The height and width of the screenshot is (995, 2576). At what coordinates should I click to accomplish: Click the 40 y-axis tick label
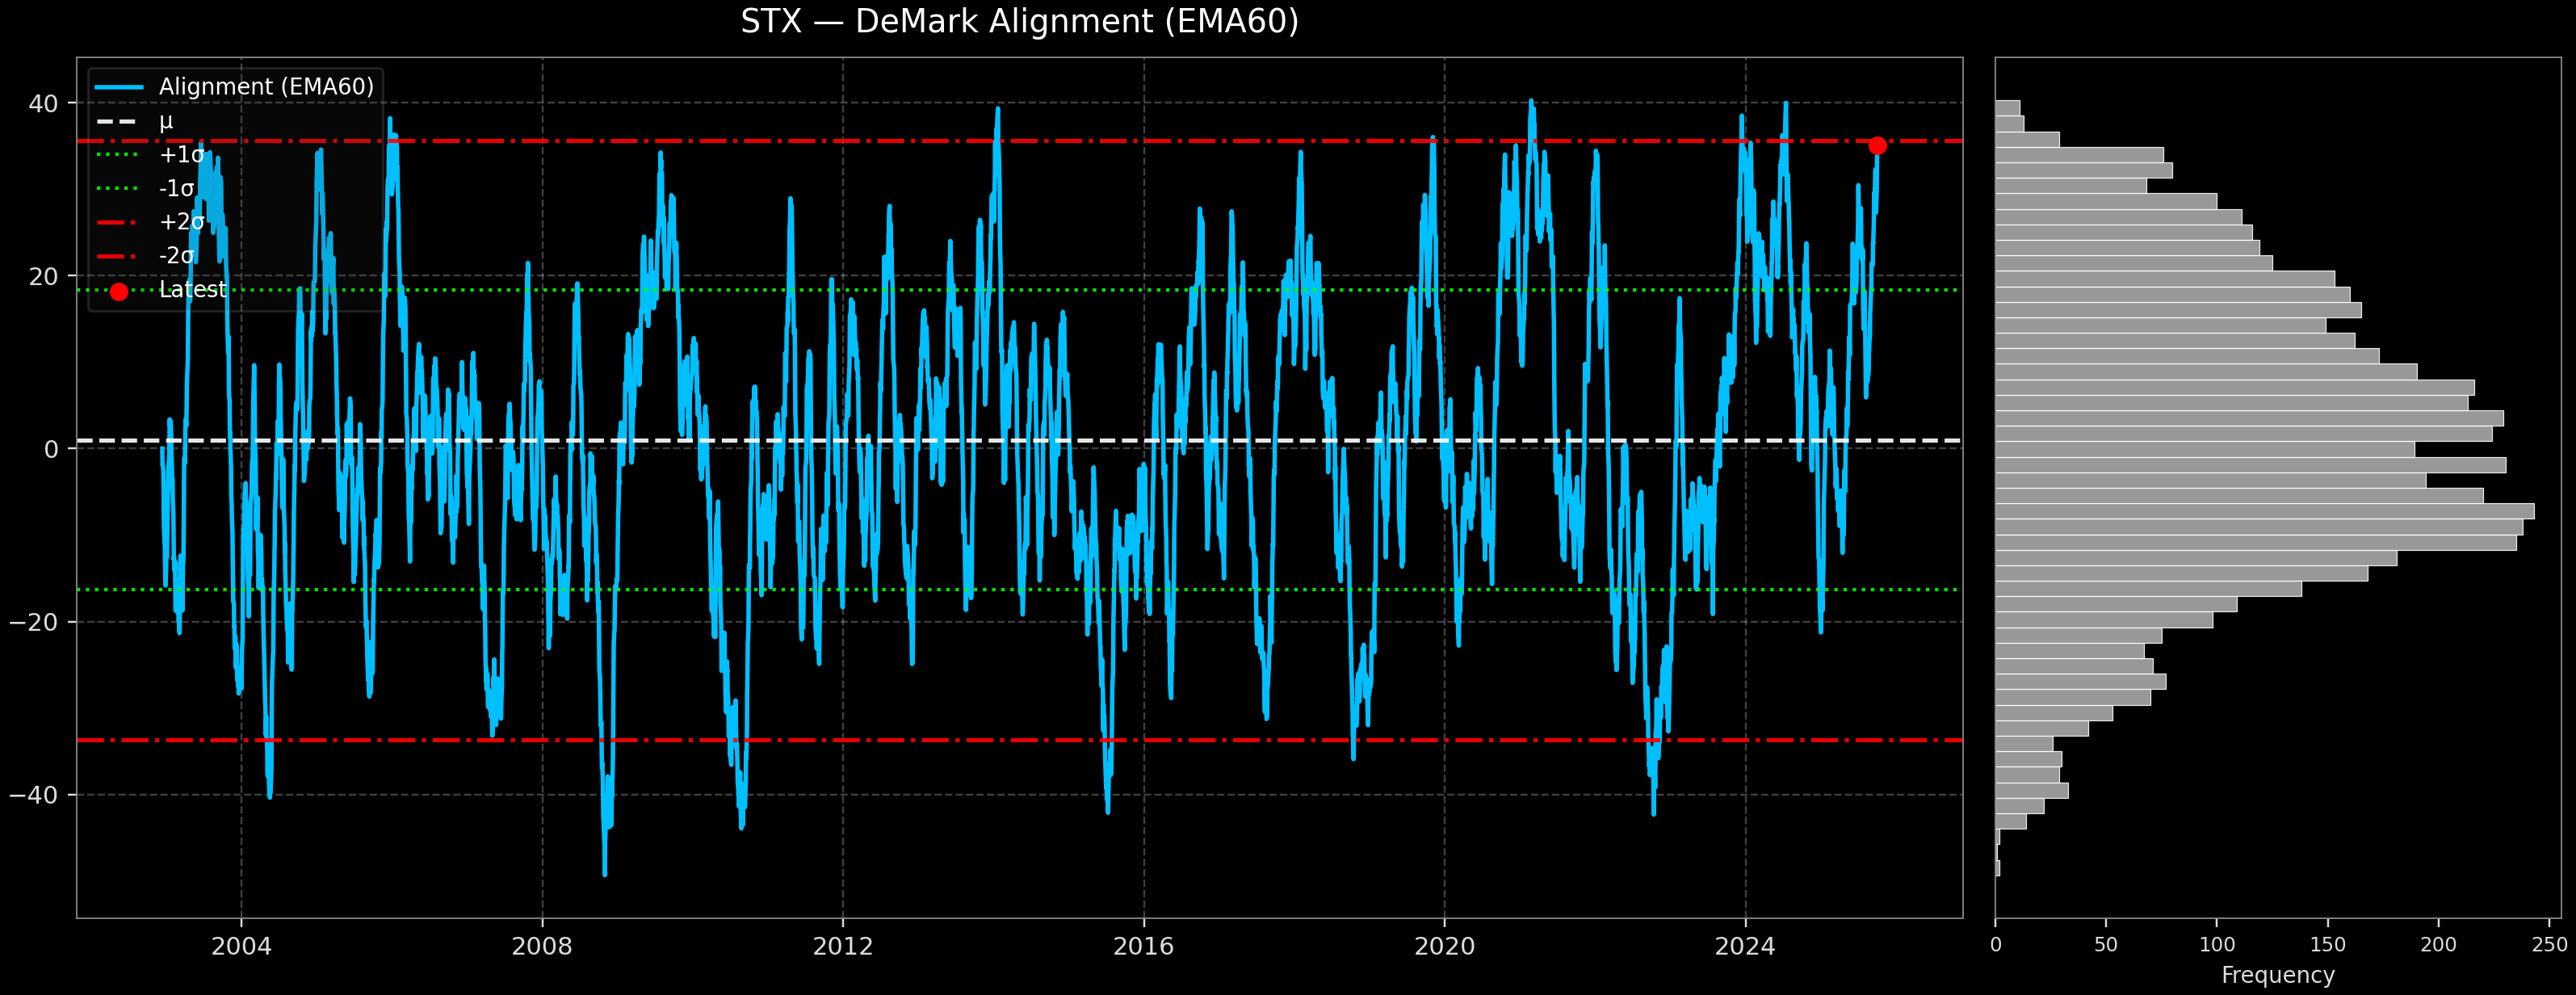click(43, 104)
